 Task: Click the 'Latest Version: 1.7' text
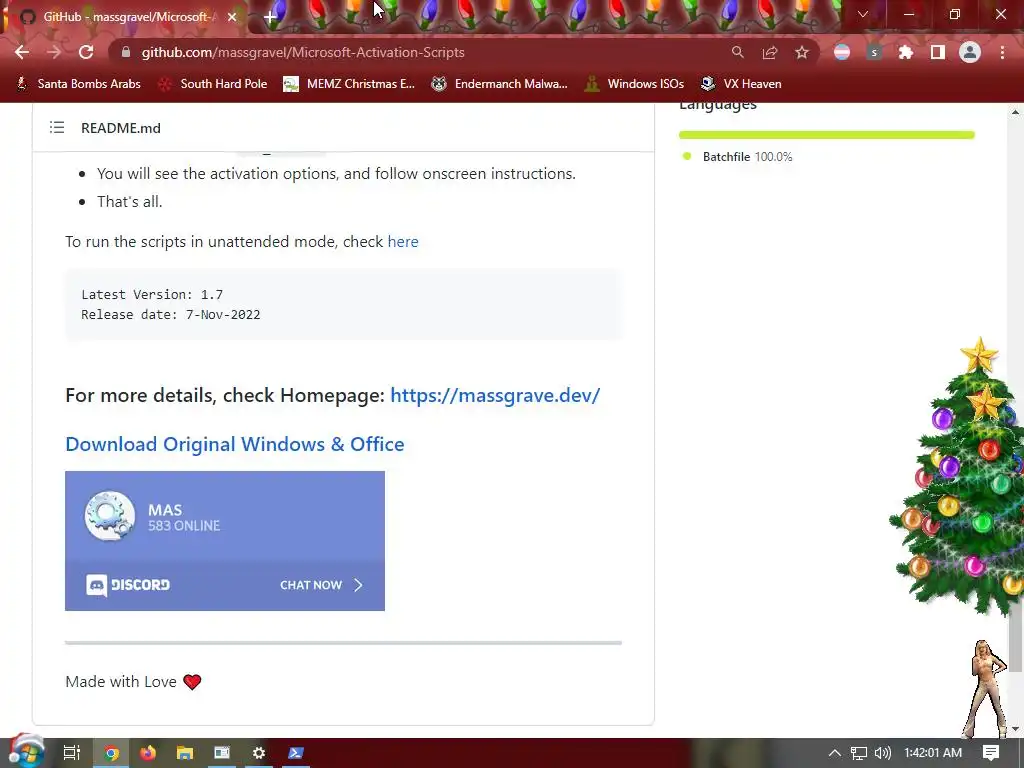pyautogui.click(x=152, y=295)
